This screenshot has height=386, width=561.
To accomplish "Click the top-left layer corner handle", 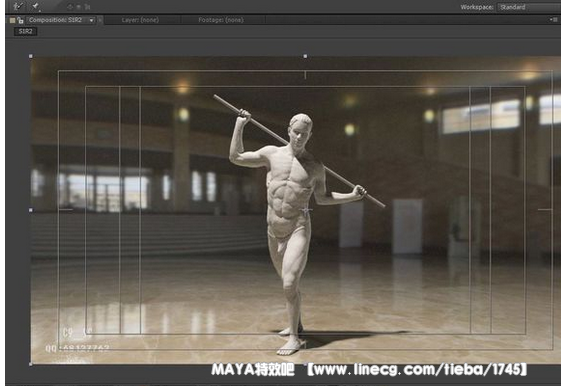I will [x=31, y=56].
